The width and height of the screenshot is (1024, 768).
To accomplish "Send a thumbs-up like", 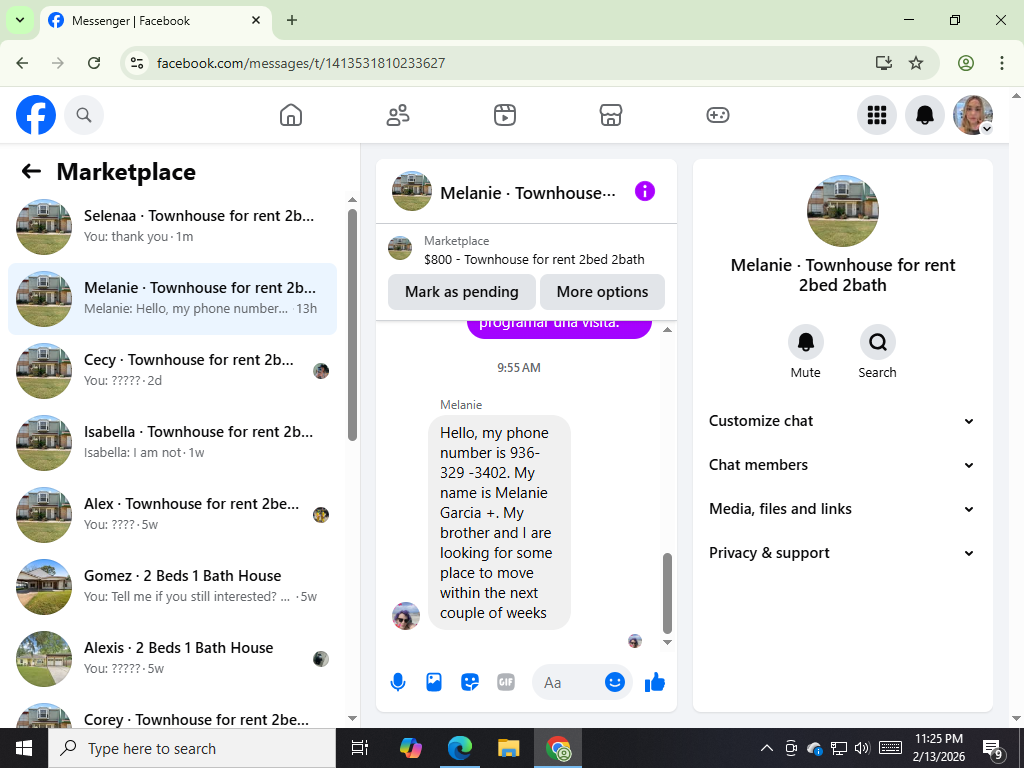I will click(x=654, y=682).
